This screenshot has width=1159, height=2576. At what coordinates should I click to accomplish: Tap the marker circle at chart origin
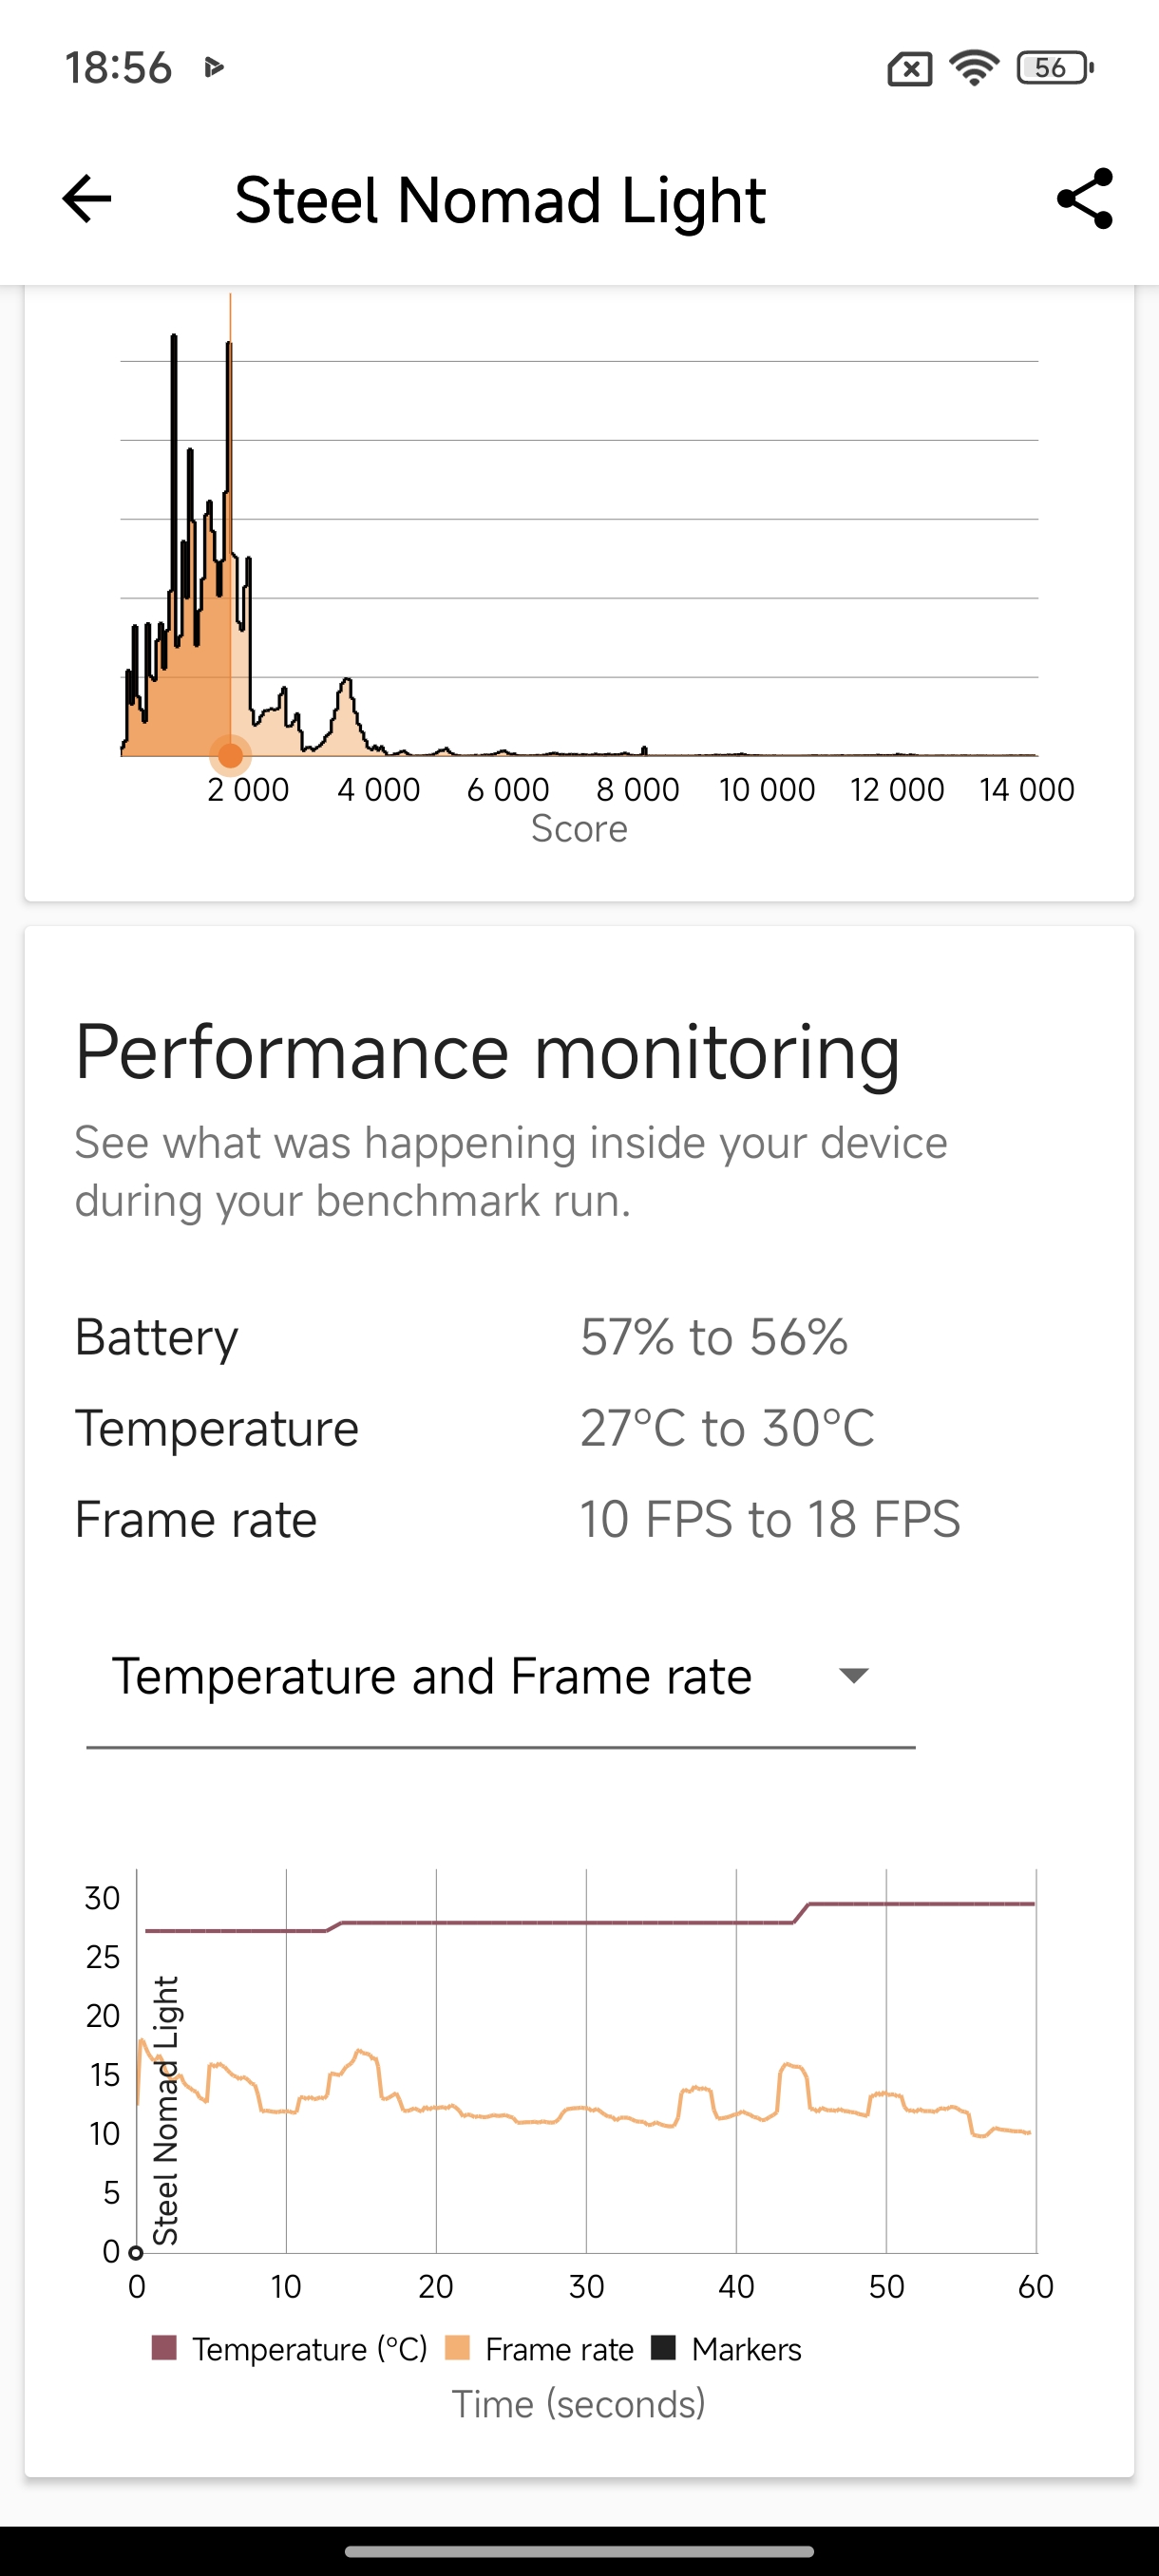[136, 2253]
